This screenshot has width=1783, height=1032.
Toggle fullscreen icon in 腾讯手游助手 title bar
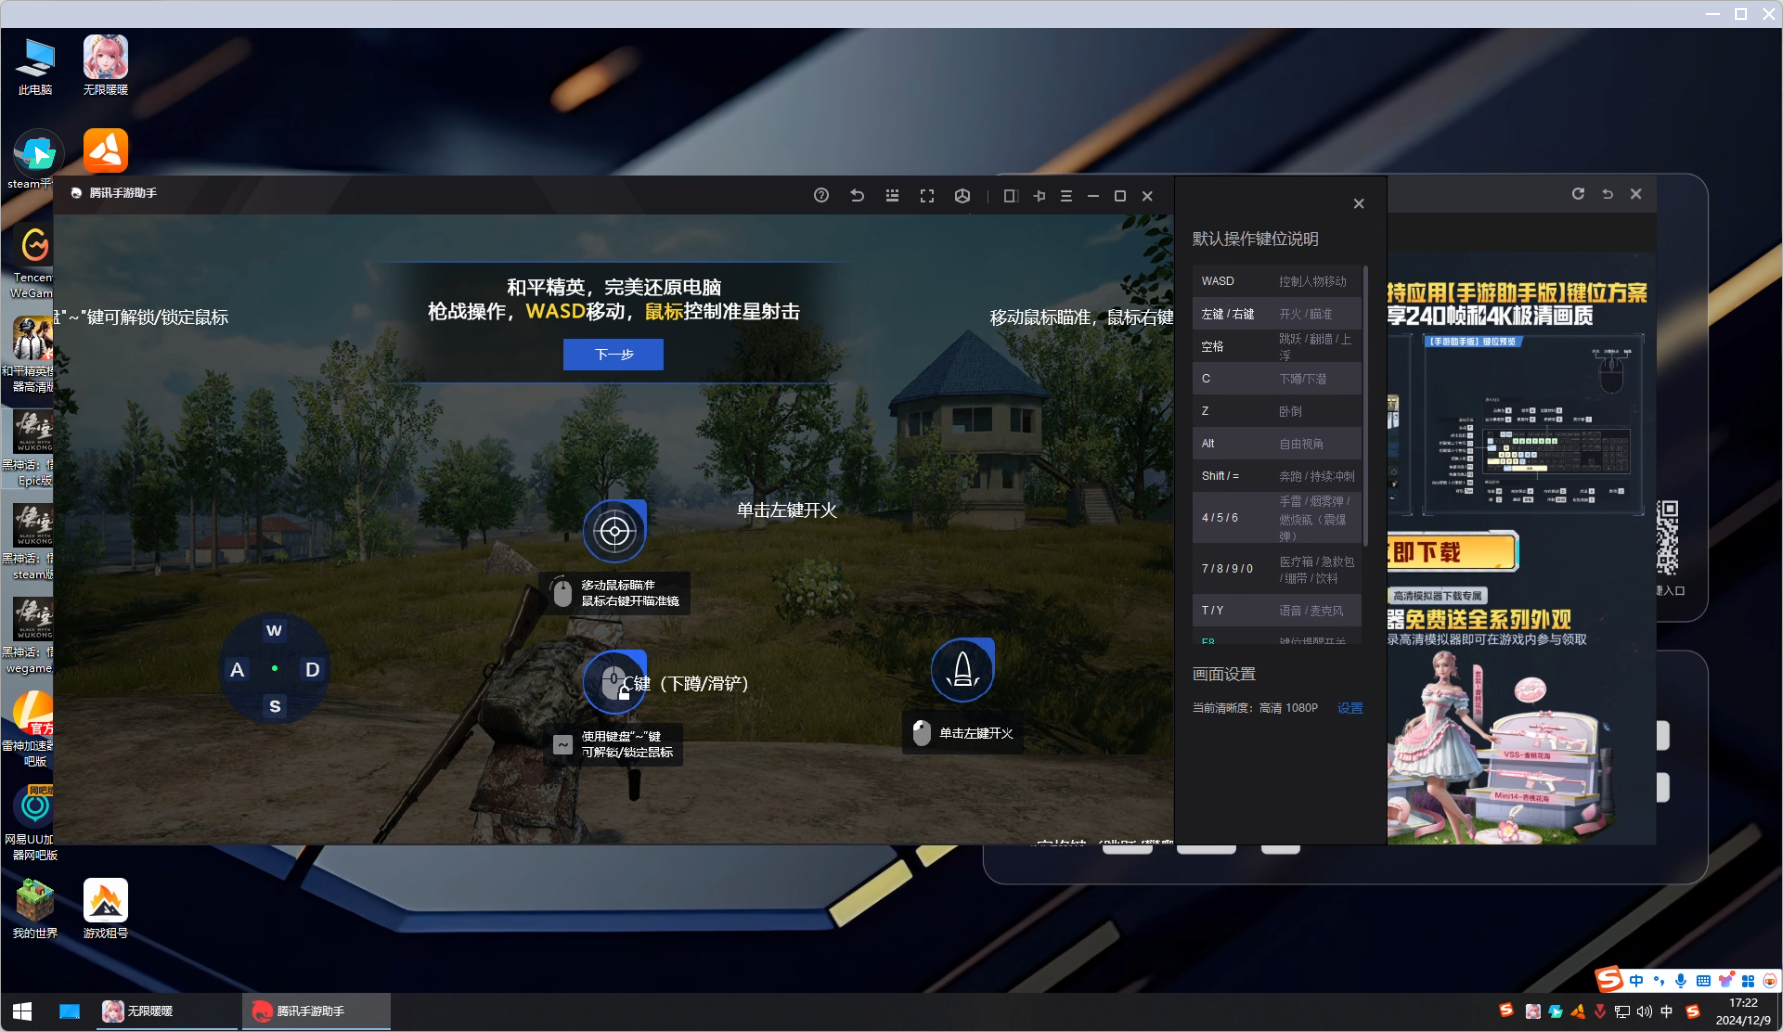coord(927,196)
